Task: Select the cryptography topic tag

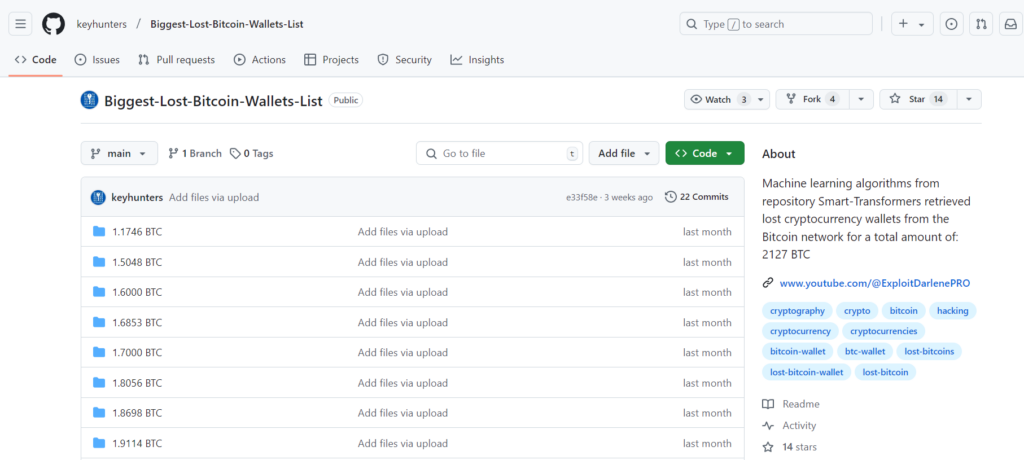Action: point(797,311)
